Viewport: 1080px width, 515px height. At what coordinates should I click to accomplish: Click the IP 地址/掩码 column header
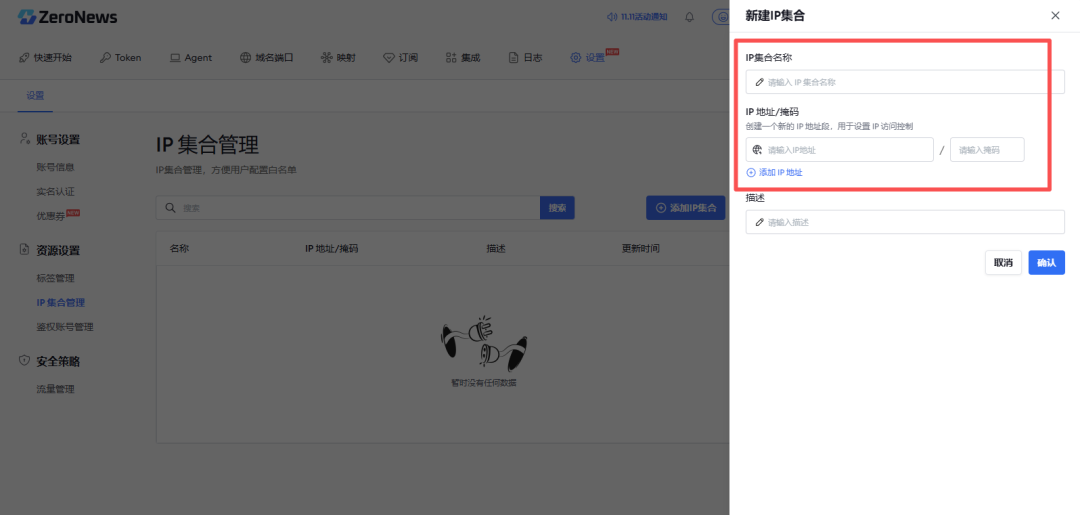pos(331,249)
